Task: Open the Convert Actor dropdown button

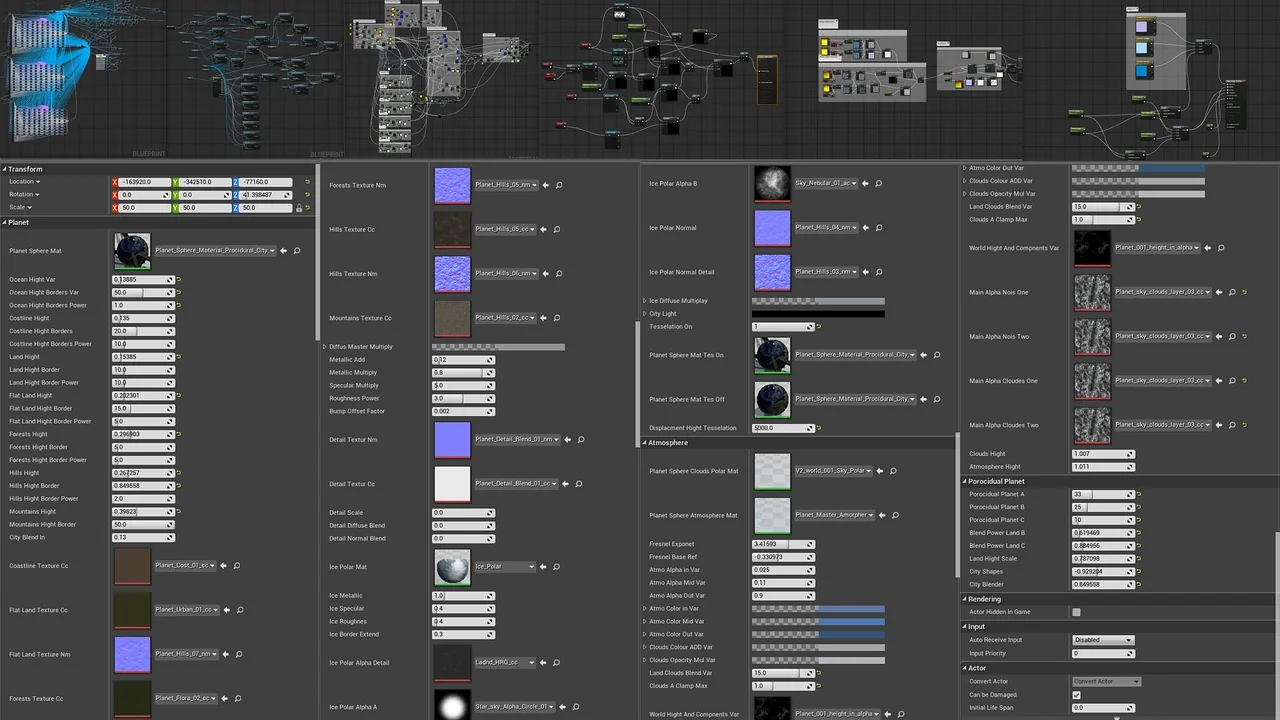Action: click(1106, 682)
